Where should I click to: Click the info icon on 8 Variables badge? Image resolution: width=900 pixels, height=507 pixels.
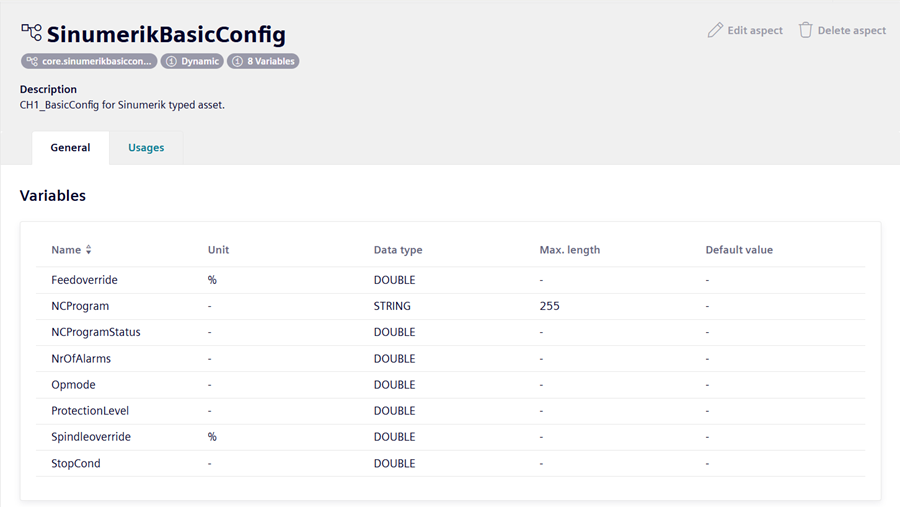coord(237,61)
